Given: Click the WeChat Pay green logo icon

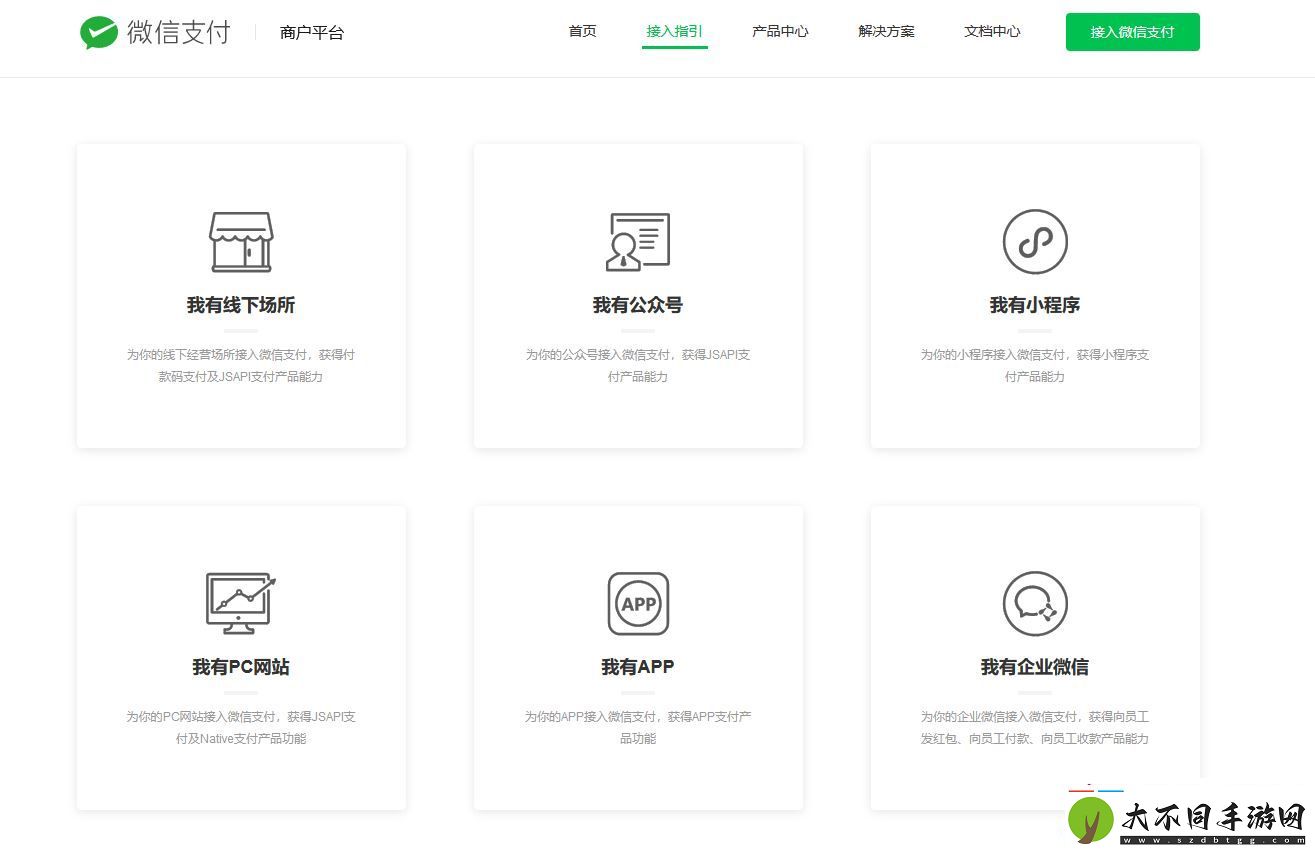Looking at the screenshot, I should (99, 32).
